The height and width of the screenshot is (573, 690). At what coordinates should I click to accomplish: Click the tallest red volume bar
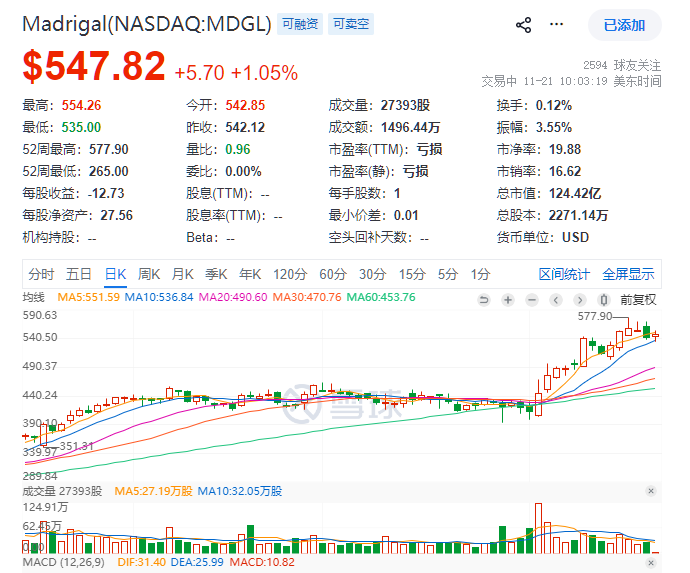point(538,528)
